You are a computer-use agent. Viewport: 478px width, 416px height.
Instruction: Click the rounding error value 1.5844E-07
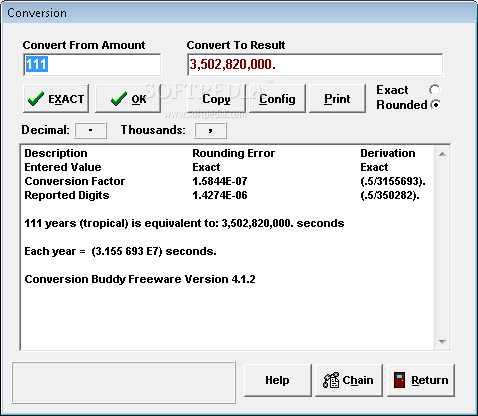click(x=220, y=181)
